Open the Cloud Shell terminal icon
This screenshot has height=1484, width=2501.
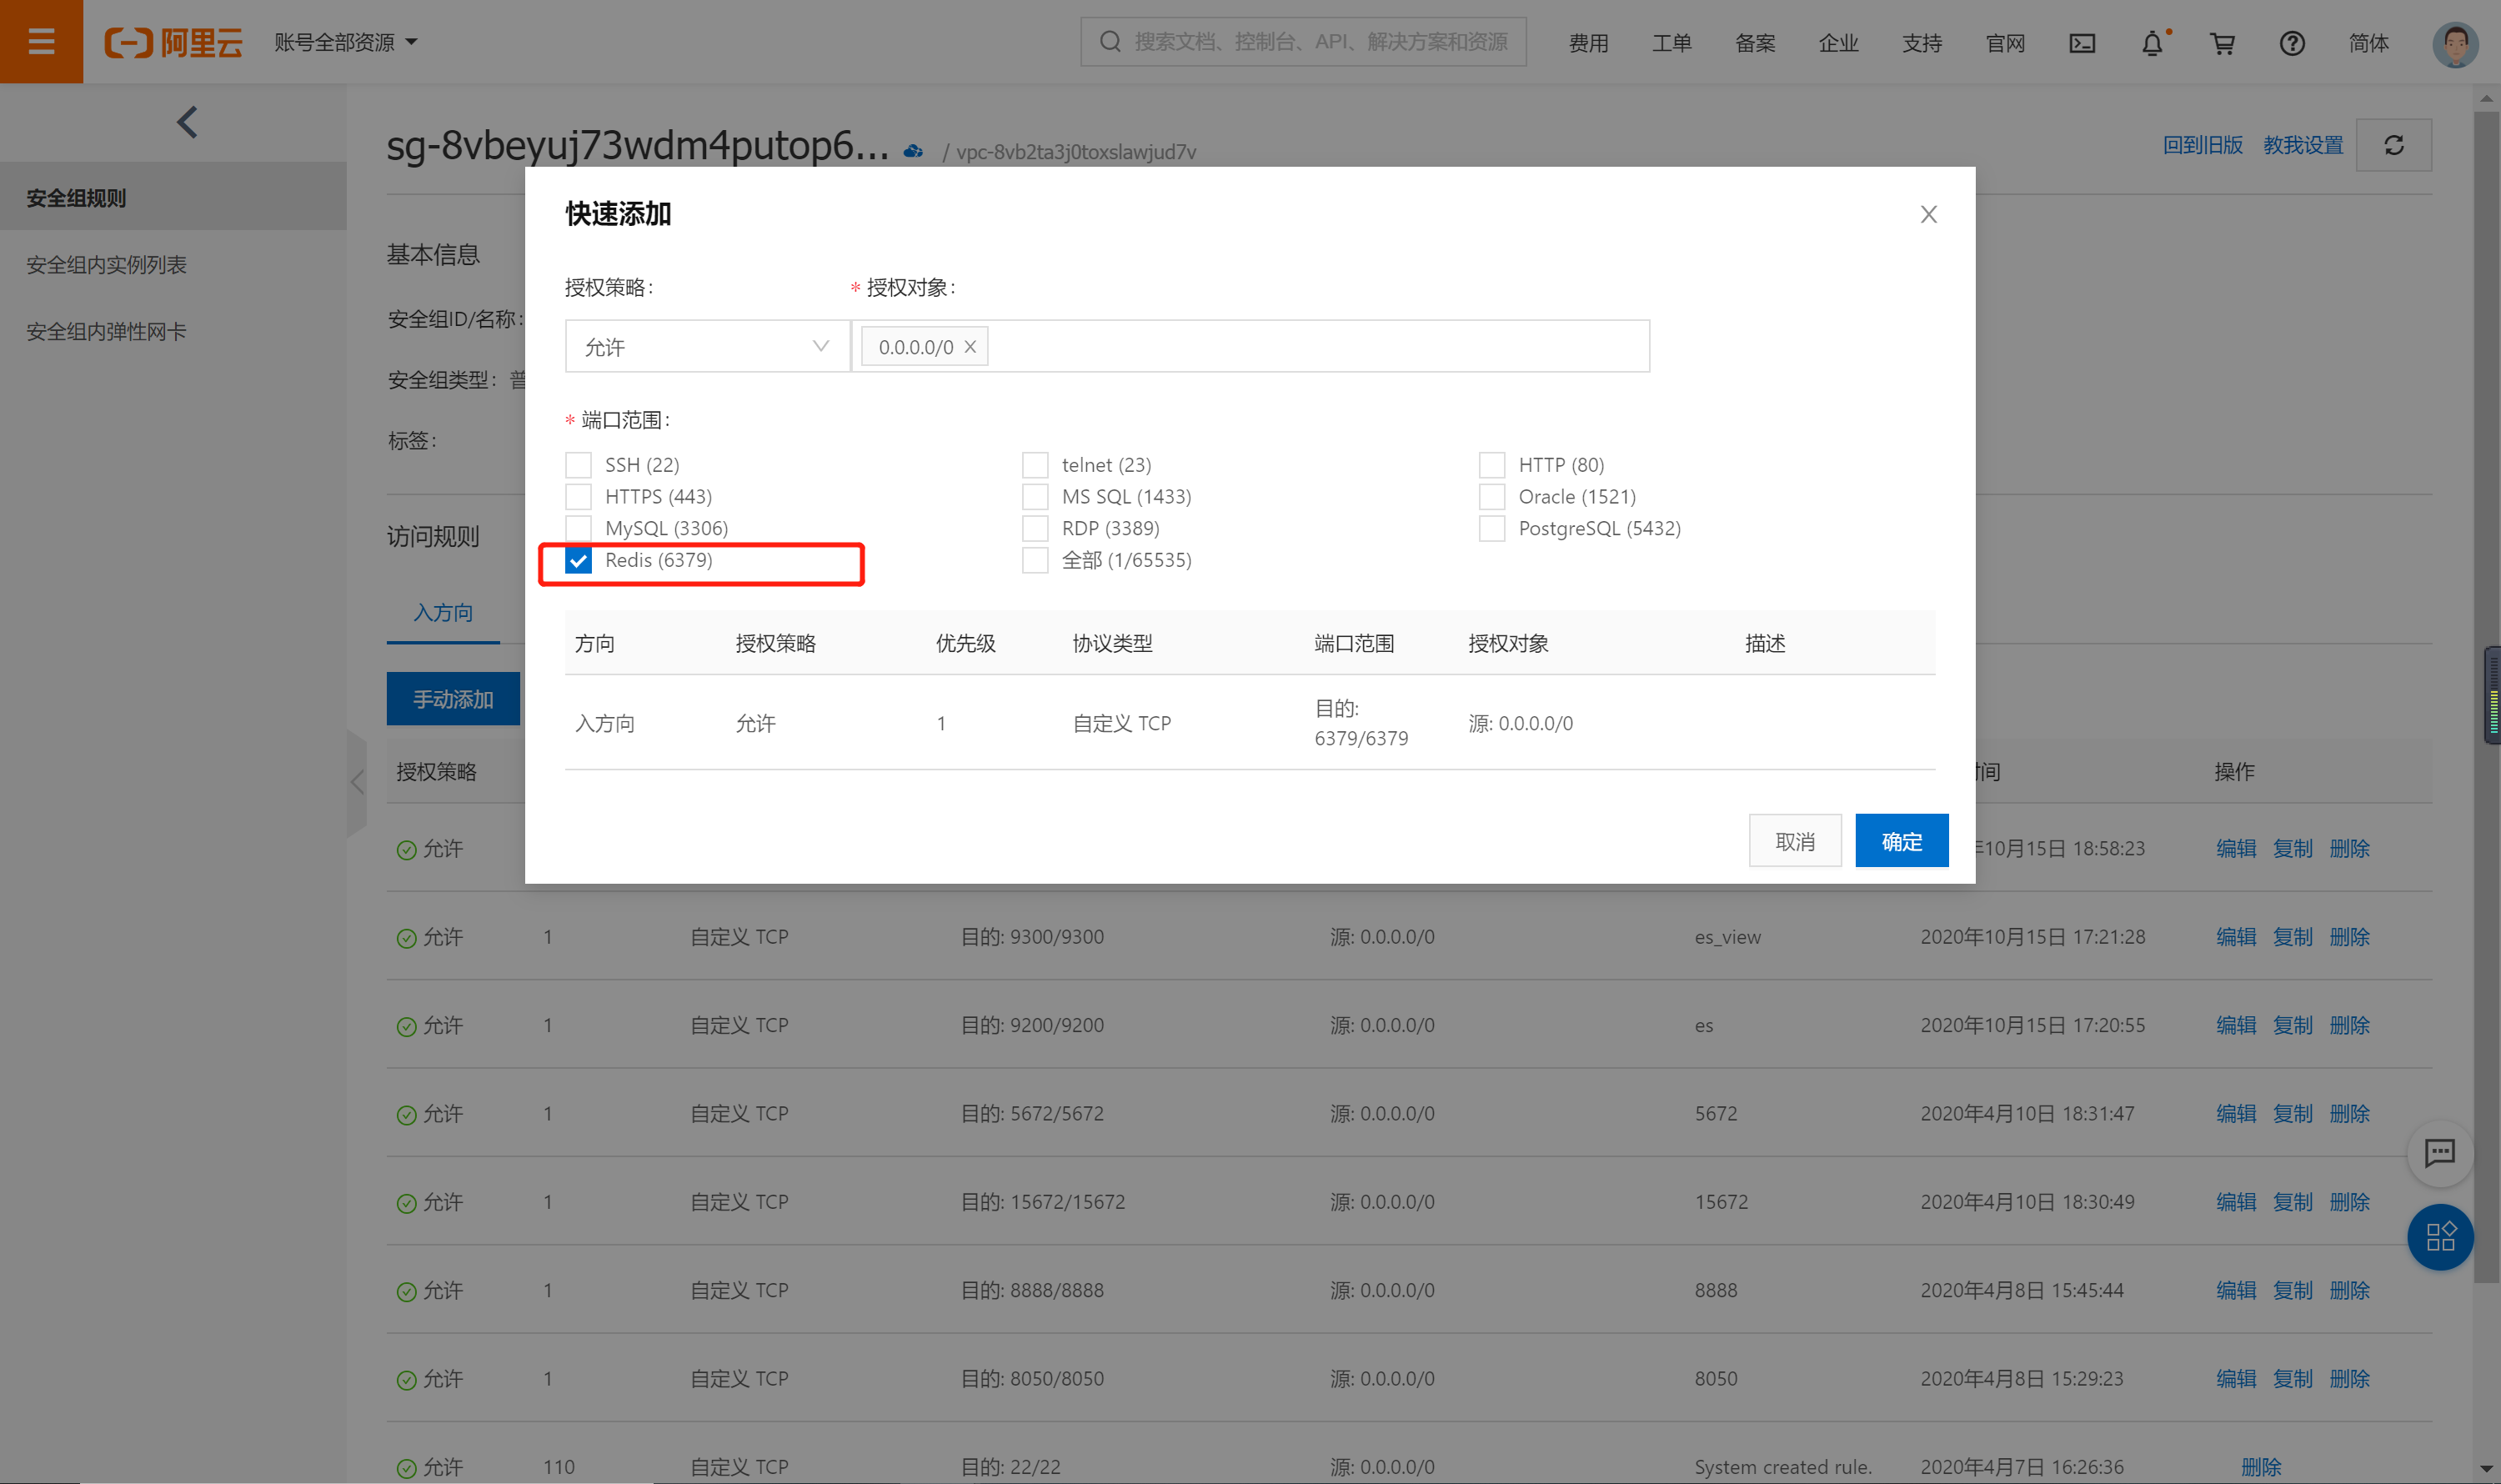pyautogui.click(x=2082, y=43)
